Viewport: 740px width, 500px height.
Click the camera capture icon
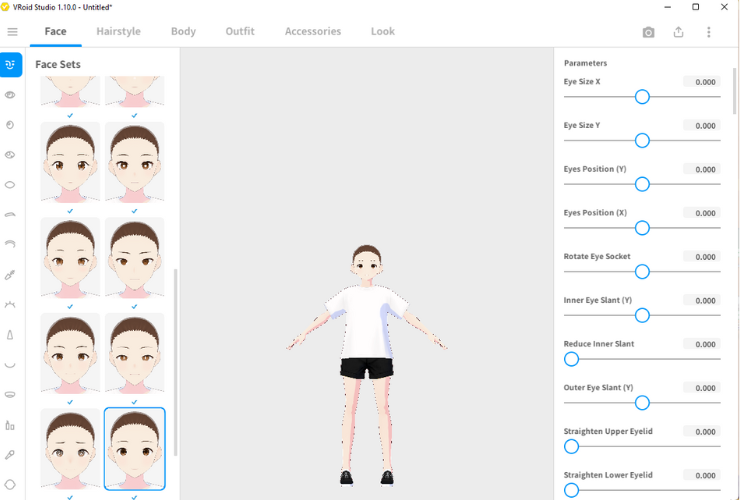click(x=648, y=32)
